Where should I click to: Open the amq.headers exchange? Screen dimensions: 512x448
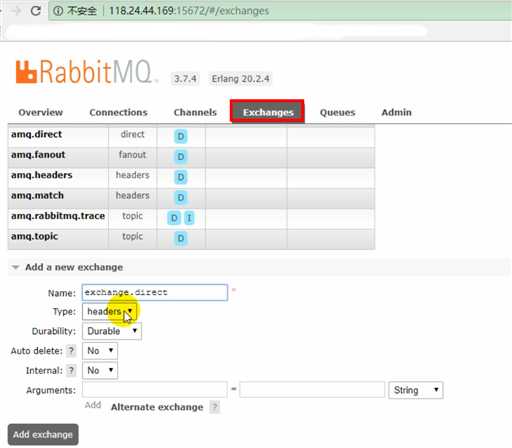click(42, 175)
